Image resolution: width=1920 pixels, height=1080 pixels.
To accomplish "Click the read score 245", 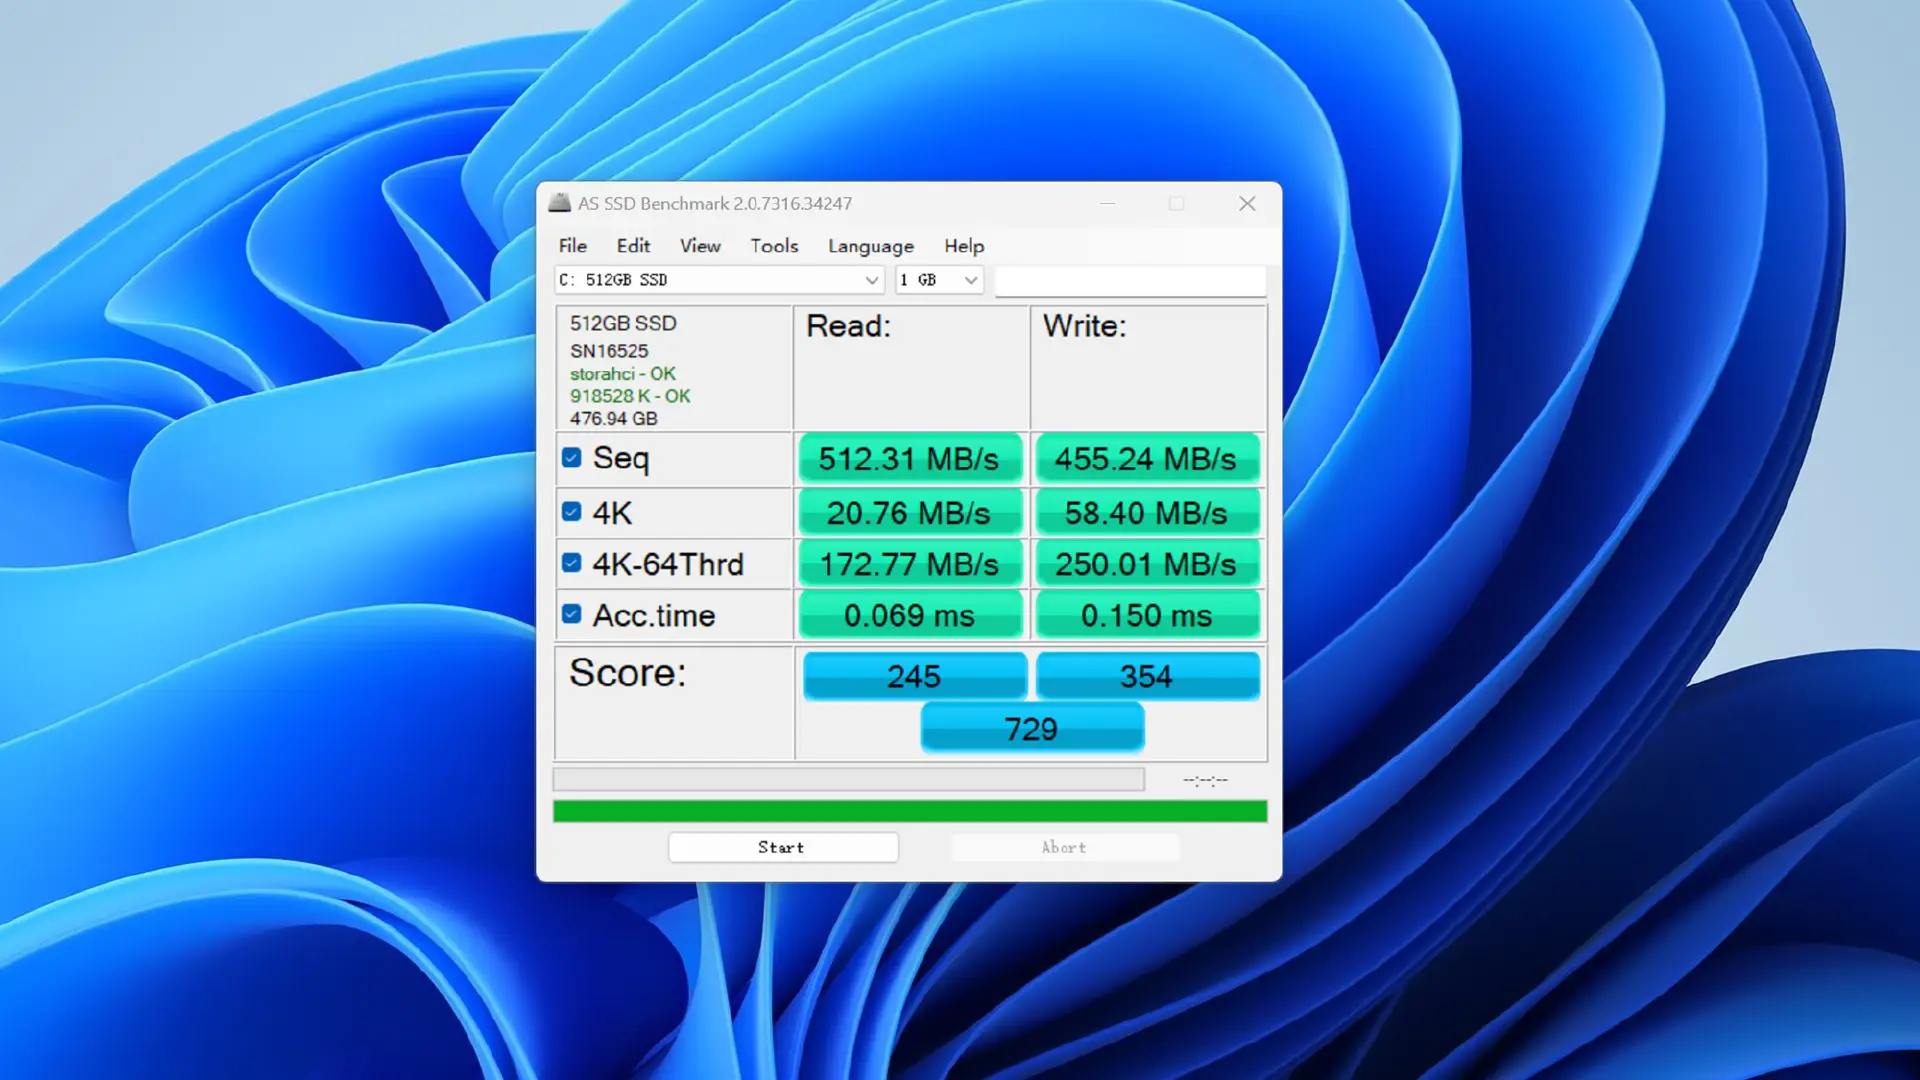I will coord(915,676).
